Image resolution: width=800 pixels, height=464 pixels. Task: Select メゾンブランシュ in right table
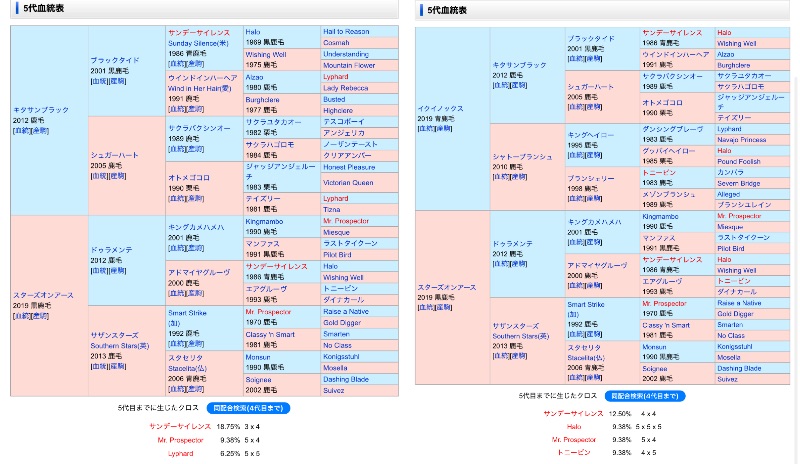668,194
